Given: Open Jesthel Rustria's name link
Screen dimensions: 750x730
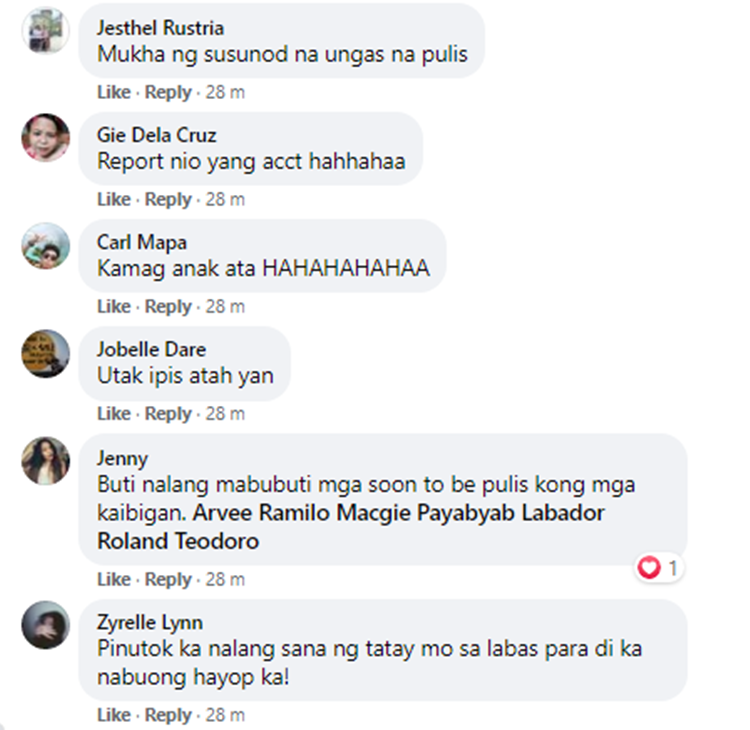Looking at the screenshot, I should tap(160, 28).
